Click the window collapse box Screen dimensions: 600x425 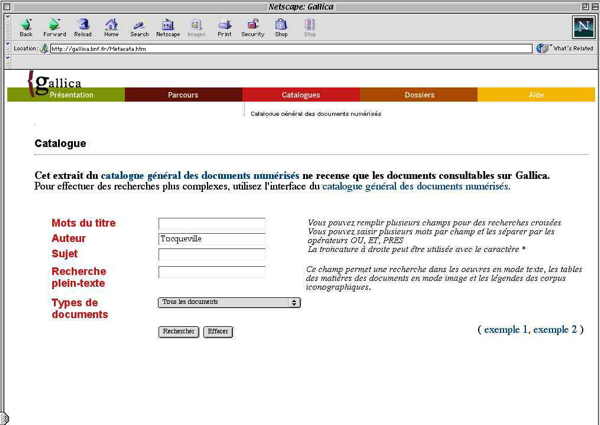click(x=594, y=7)
